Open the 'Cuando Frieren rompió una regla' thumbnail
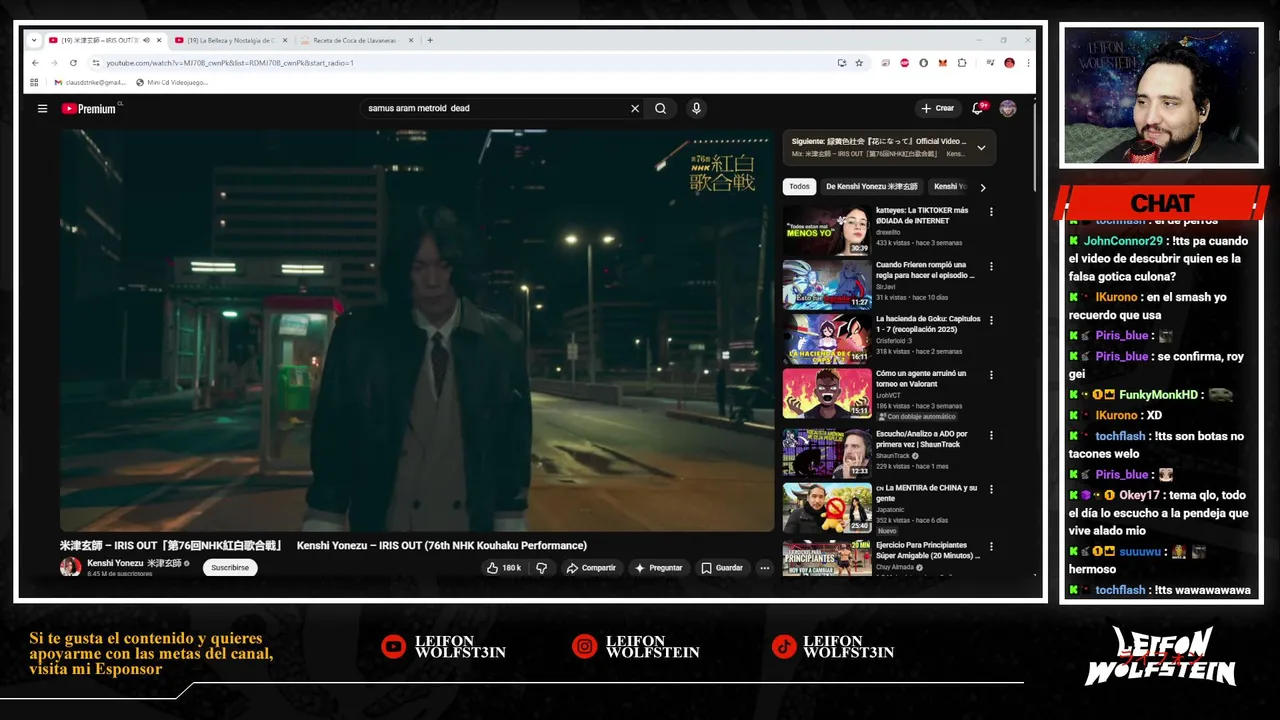 pyautogui.click(x=827, y=284)
